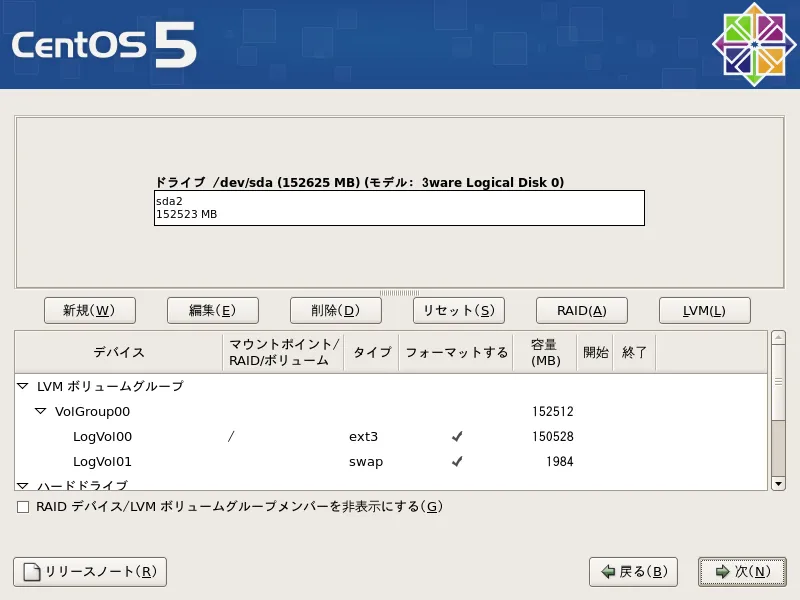Open the LVM(L) configuration button
800x600 pixels.
pos(705,310)
